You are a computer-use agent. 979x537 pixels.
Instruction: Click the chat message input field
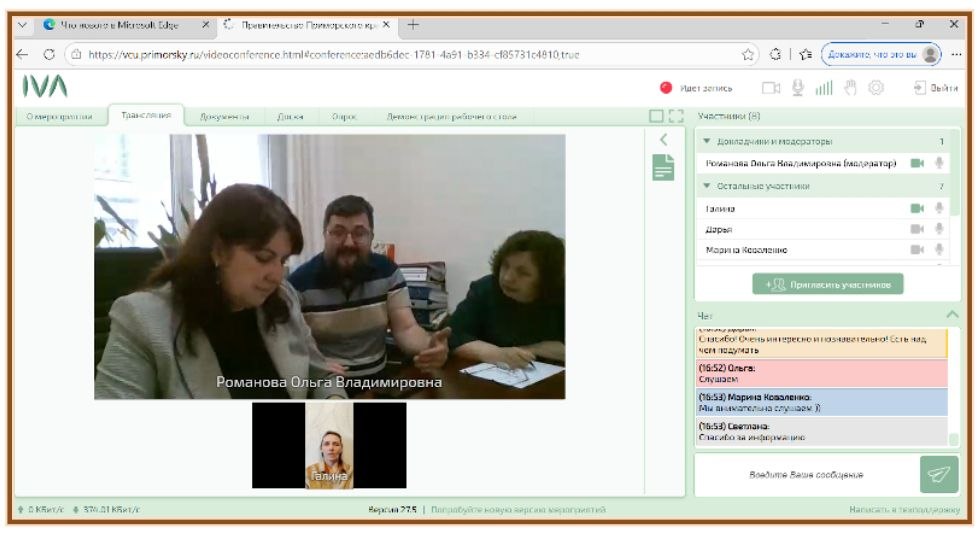tap(805, 474)
